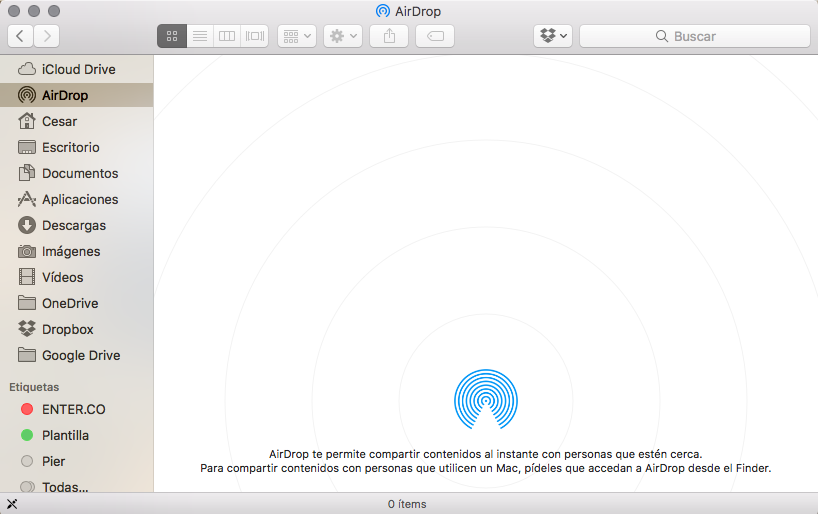Click the Dropbox sidebar logo icon
The height and width of the screenshot is (514, 818).
pos(27,329)
